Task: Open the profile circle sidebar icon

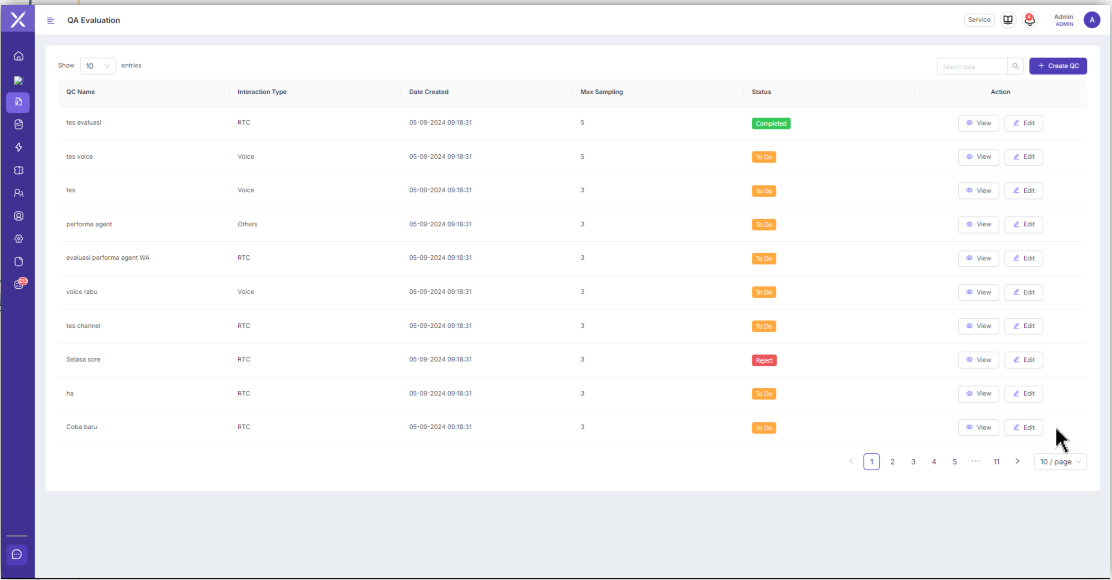Action: (18, 216)
